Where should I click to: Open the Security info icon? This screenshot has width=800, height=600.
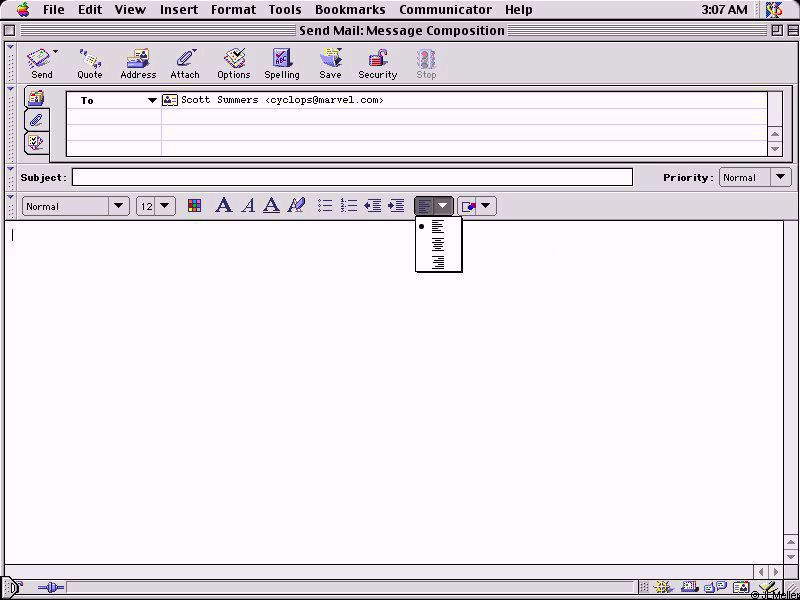pos(378,64)
